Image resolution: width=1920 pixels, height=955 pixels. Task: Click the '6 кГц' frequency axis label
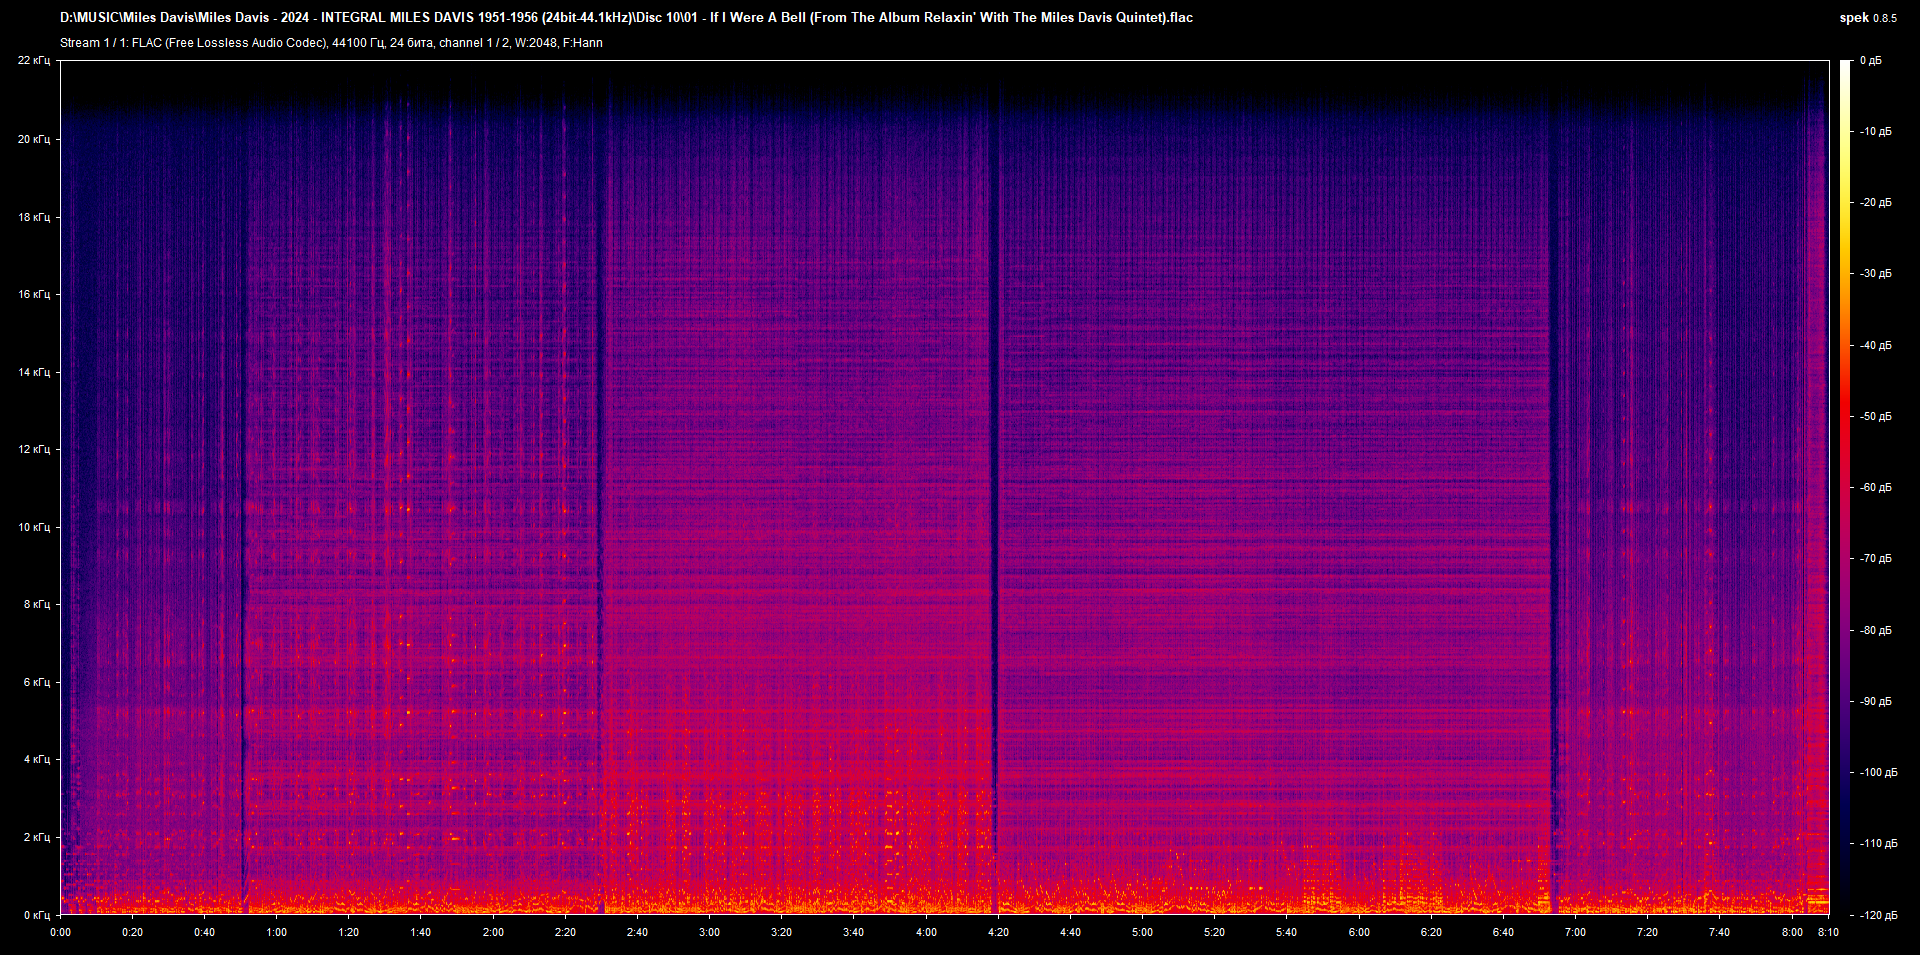[x=37, y=682]
